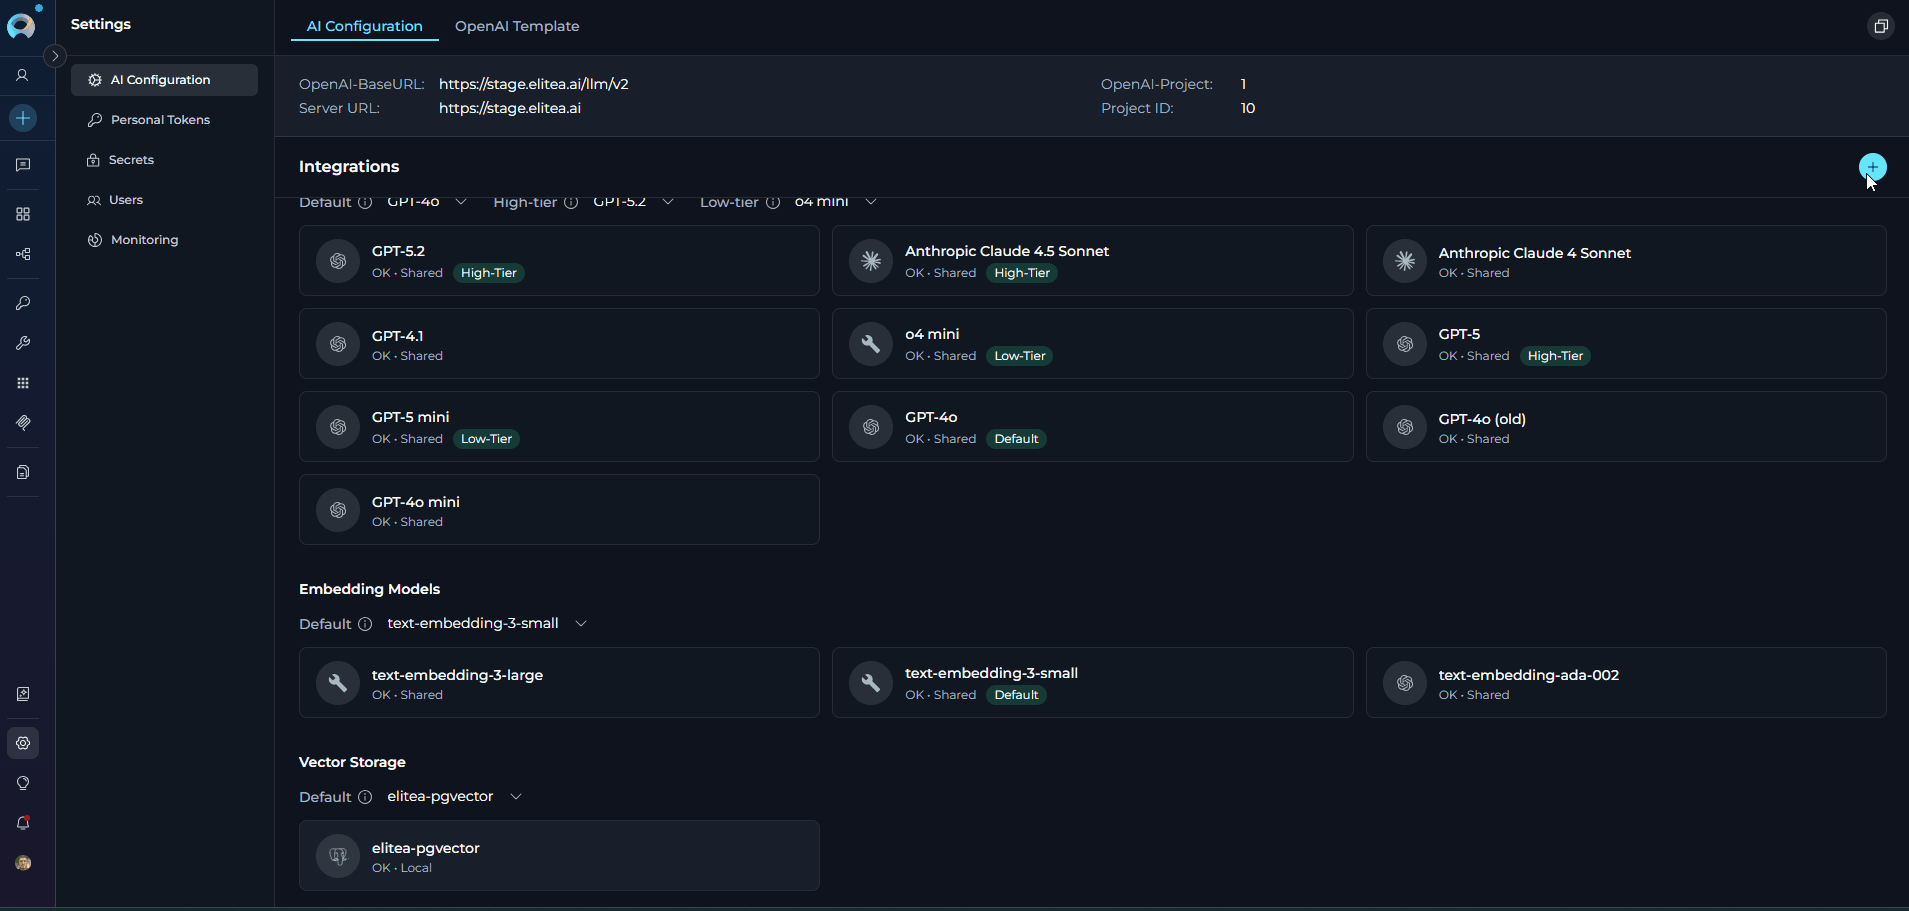
Task: Open the GPT-5.2 integration card
Action: [559, 261]
